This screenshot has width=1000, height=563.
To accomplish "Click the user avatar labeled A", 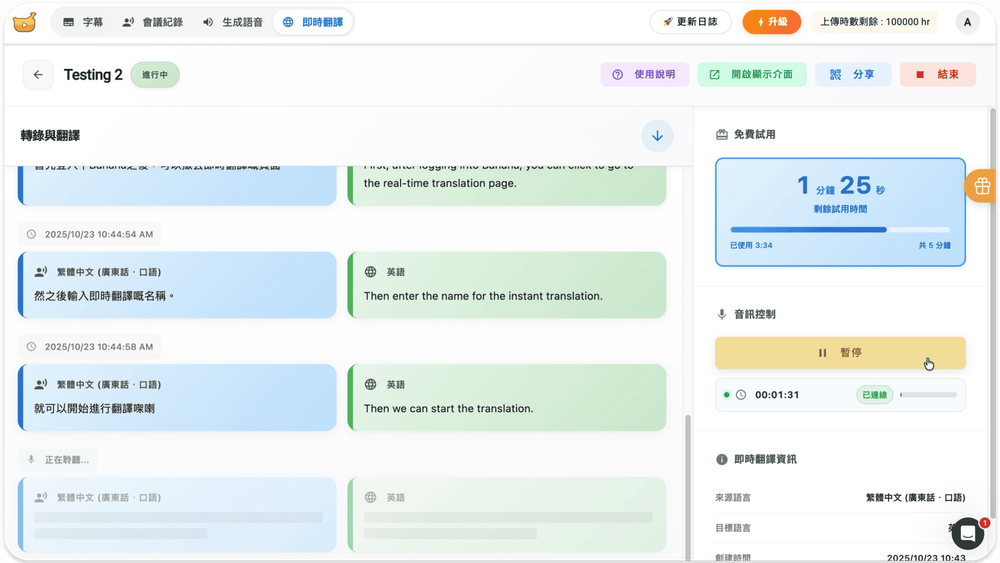I will 967,22.
